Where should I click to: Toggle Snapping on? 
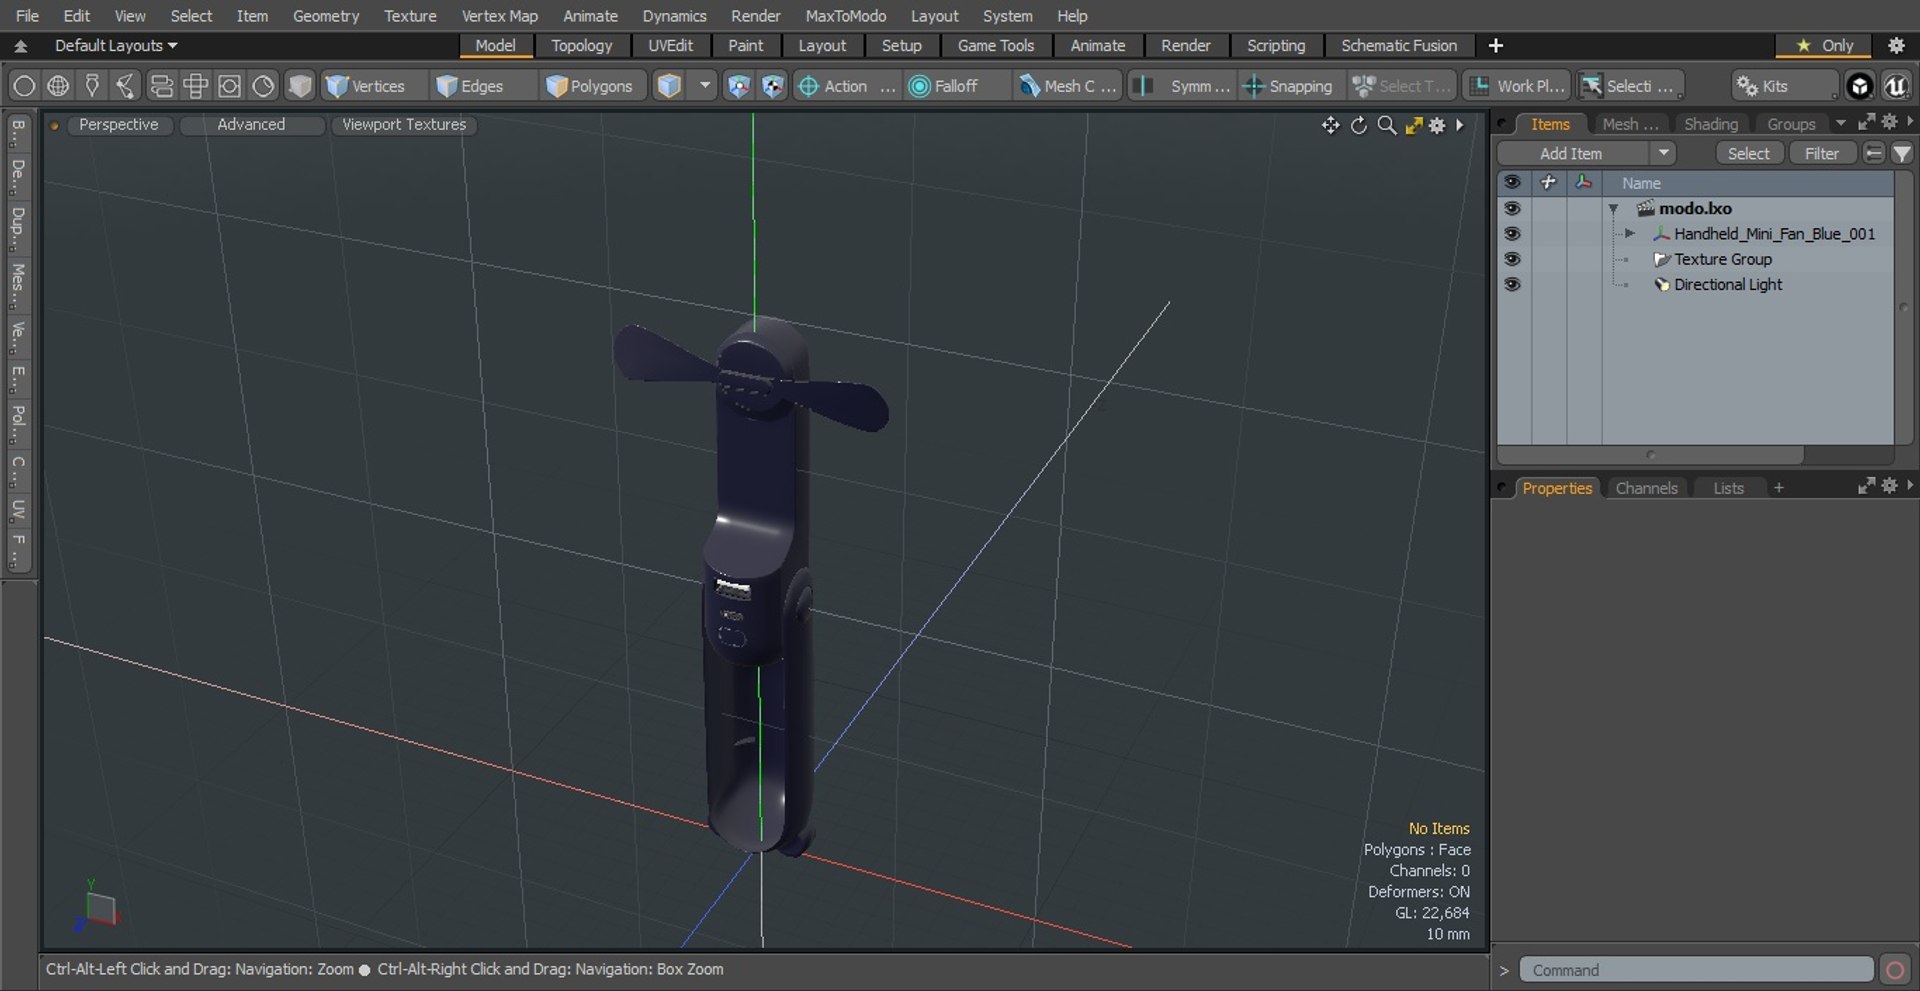[1288, 86]
